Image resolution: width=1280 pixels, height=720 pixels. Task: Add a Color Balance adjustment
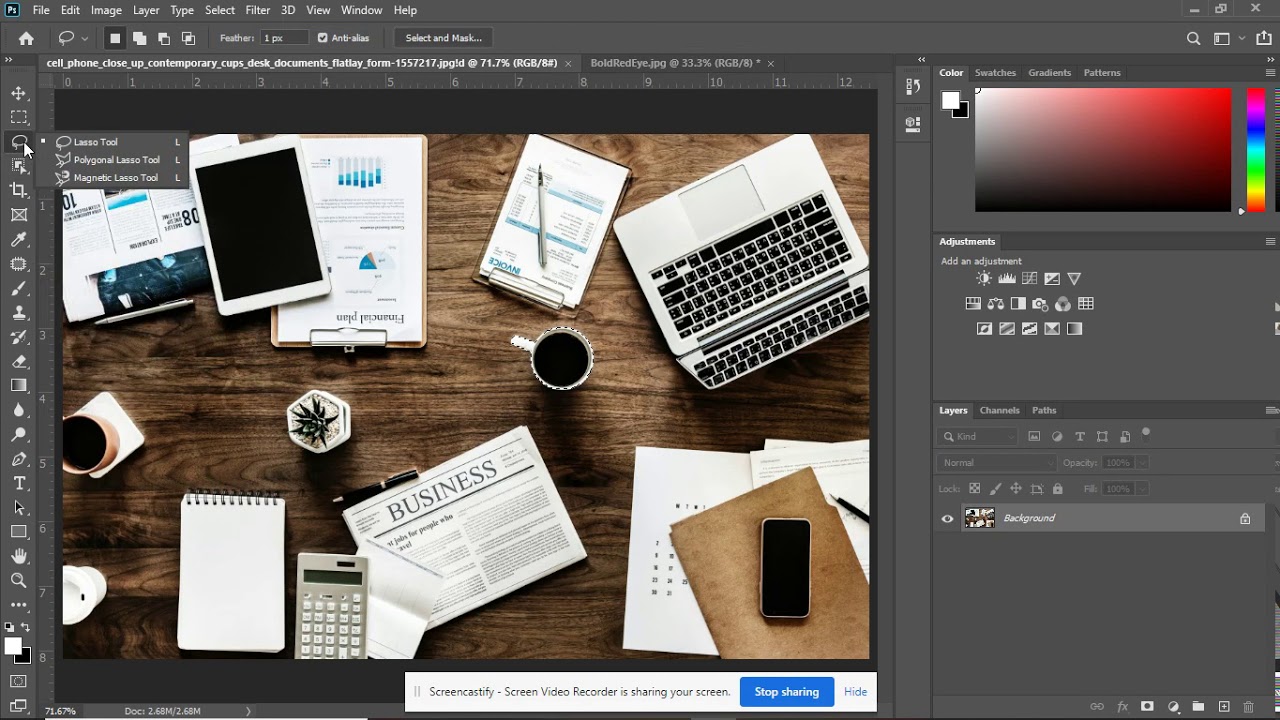[x=996, y=304]
